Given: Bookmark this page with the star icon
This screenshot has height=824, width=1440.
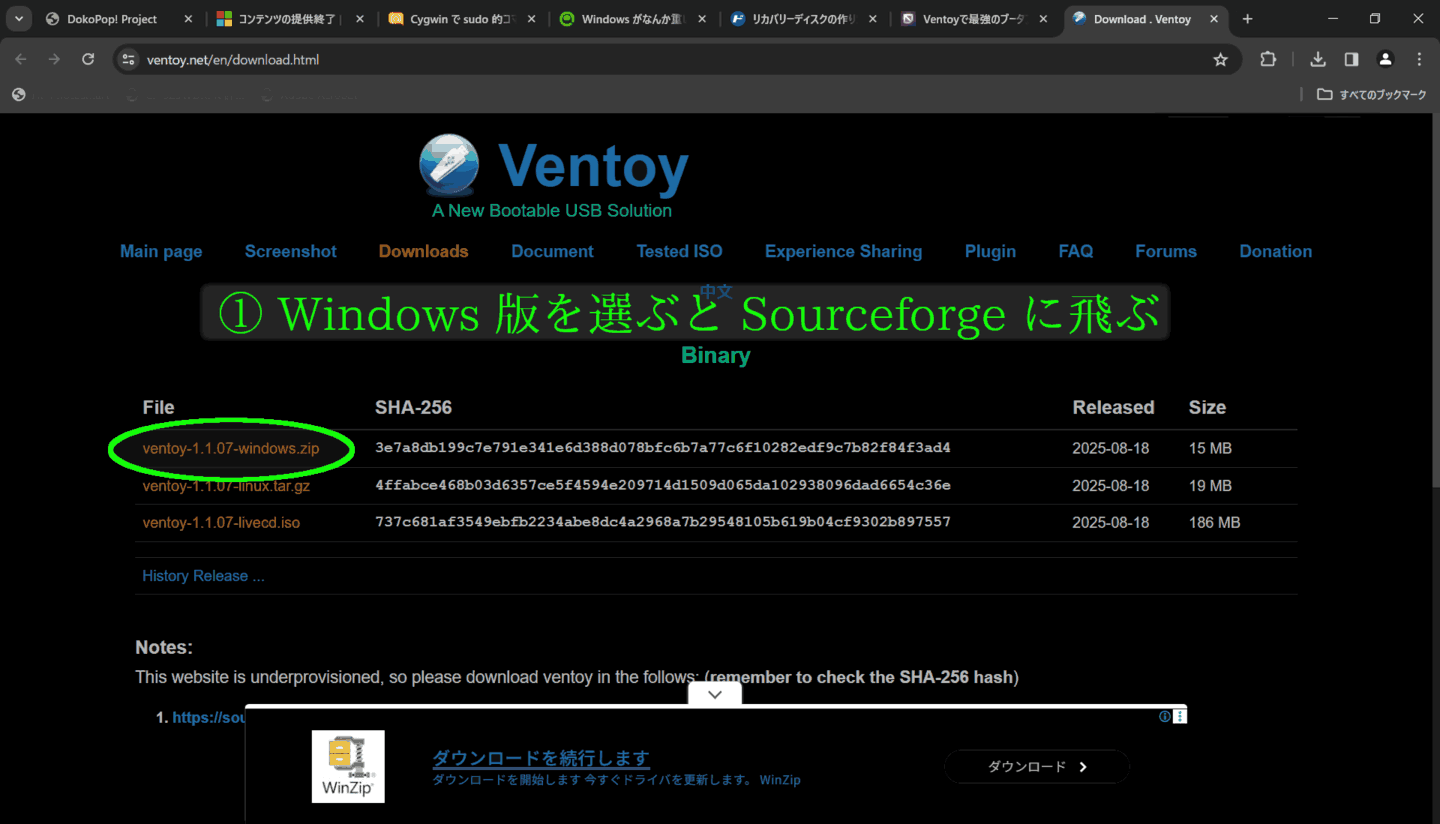Looking at the screenshot, I should tap(1220, 60).
